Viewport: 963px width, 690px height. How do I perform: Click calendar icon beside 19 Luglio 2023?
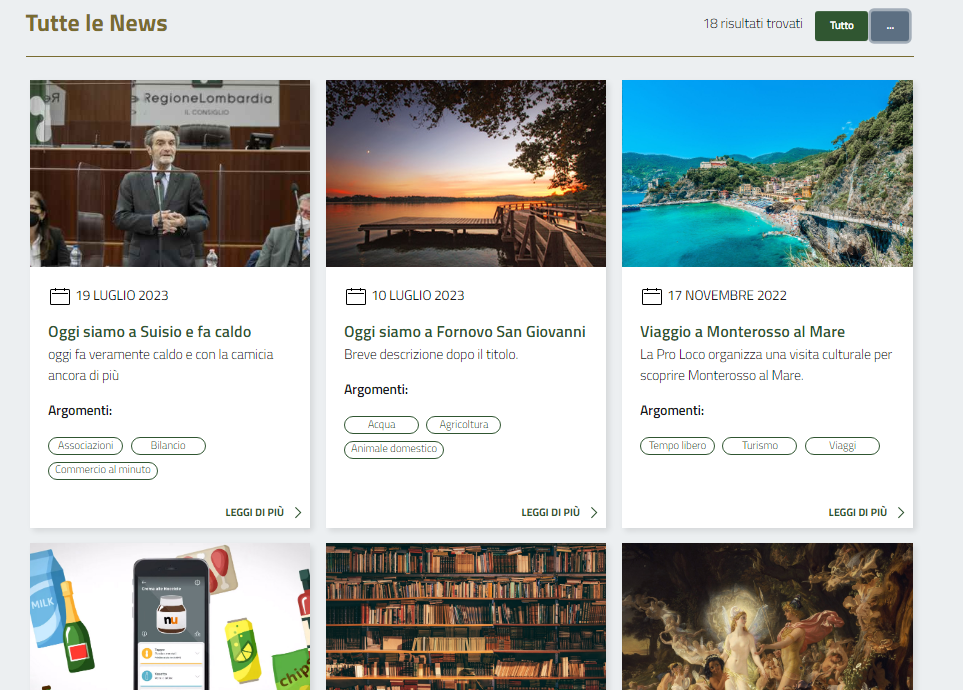tap(59, 296)
